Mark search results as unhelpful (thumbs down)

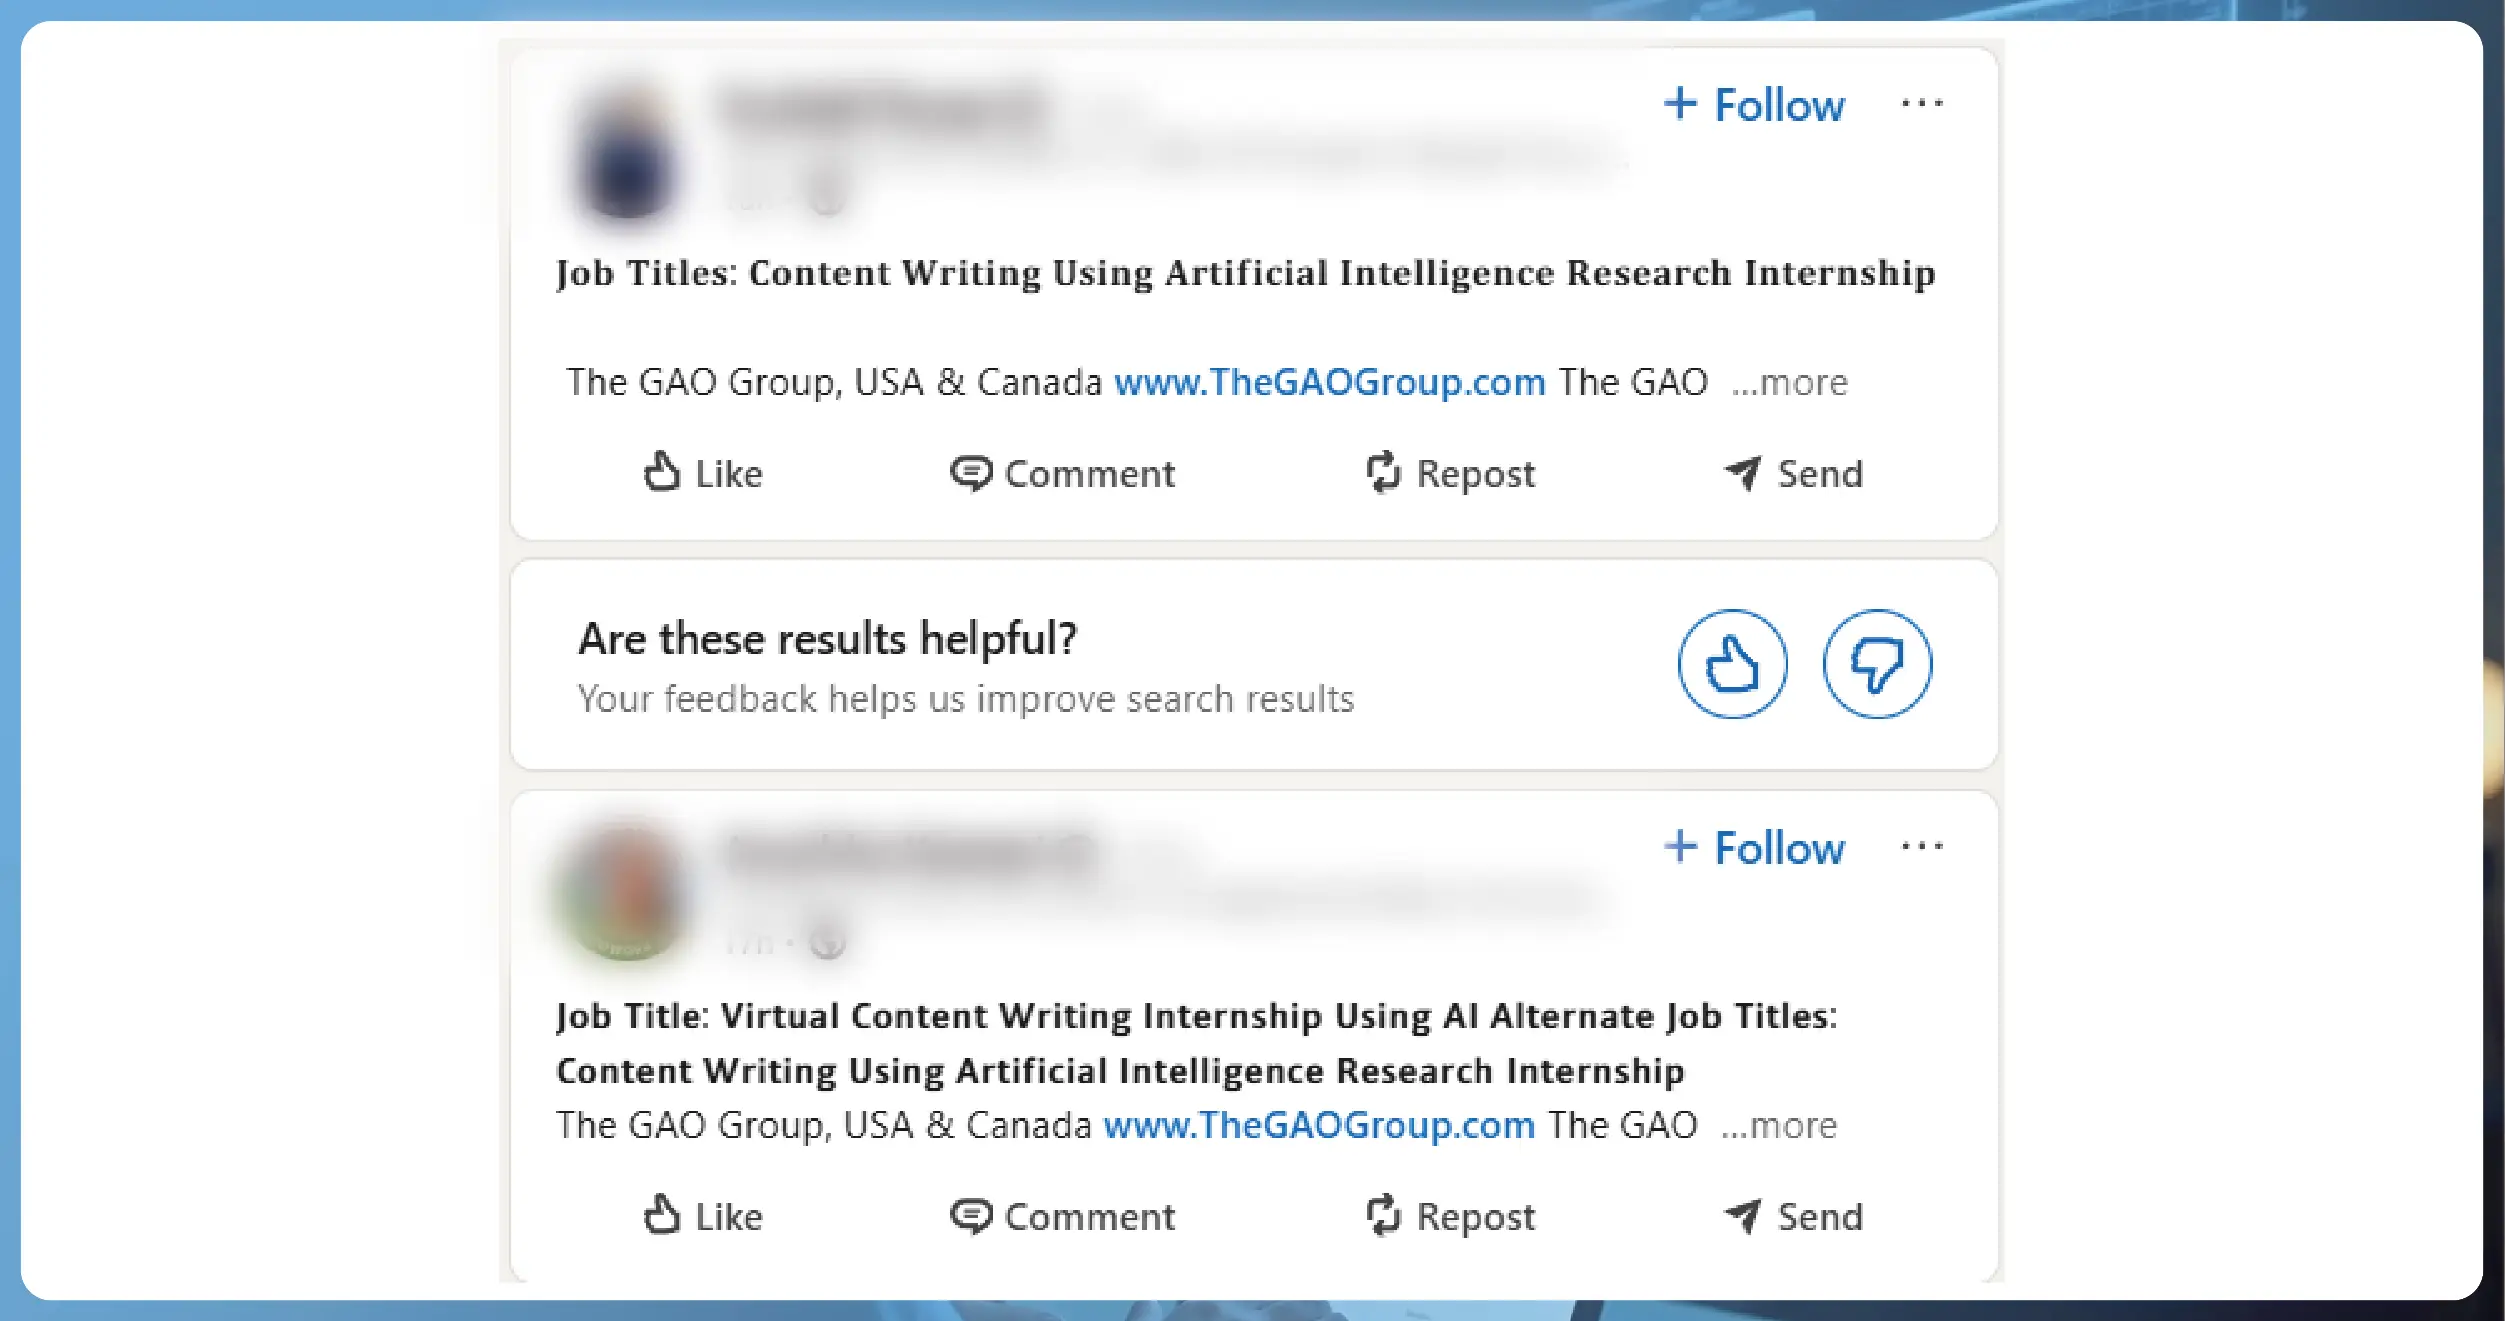(x=1877, y=664)
